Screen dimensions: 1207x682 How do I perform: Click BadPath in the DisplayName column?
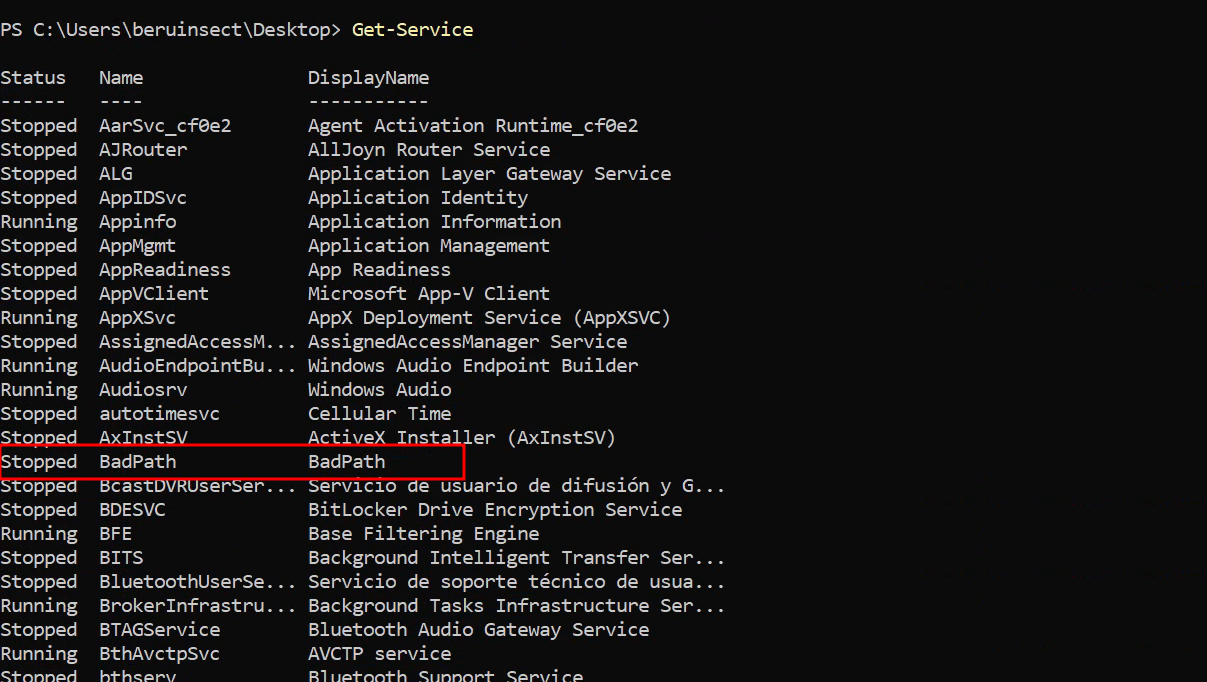[346, 462]
